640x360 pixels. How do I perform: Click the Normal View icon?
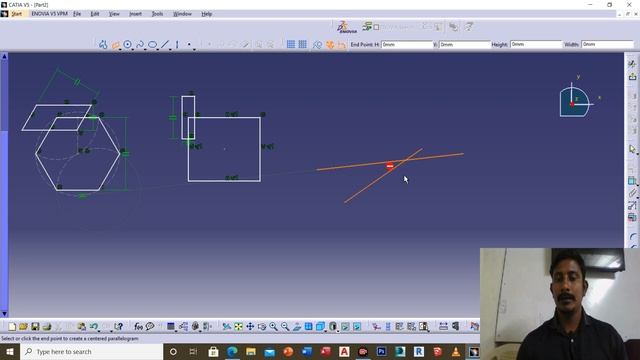coord(297,327)
